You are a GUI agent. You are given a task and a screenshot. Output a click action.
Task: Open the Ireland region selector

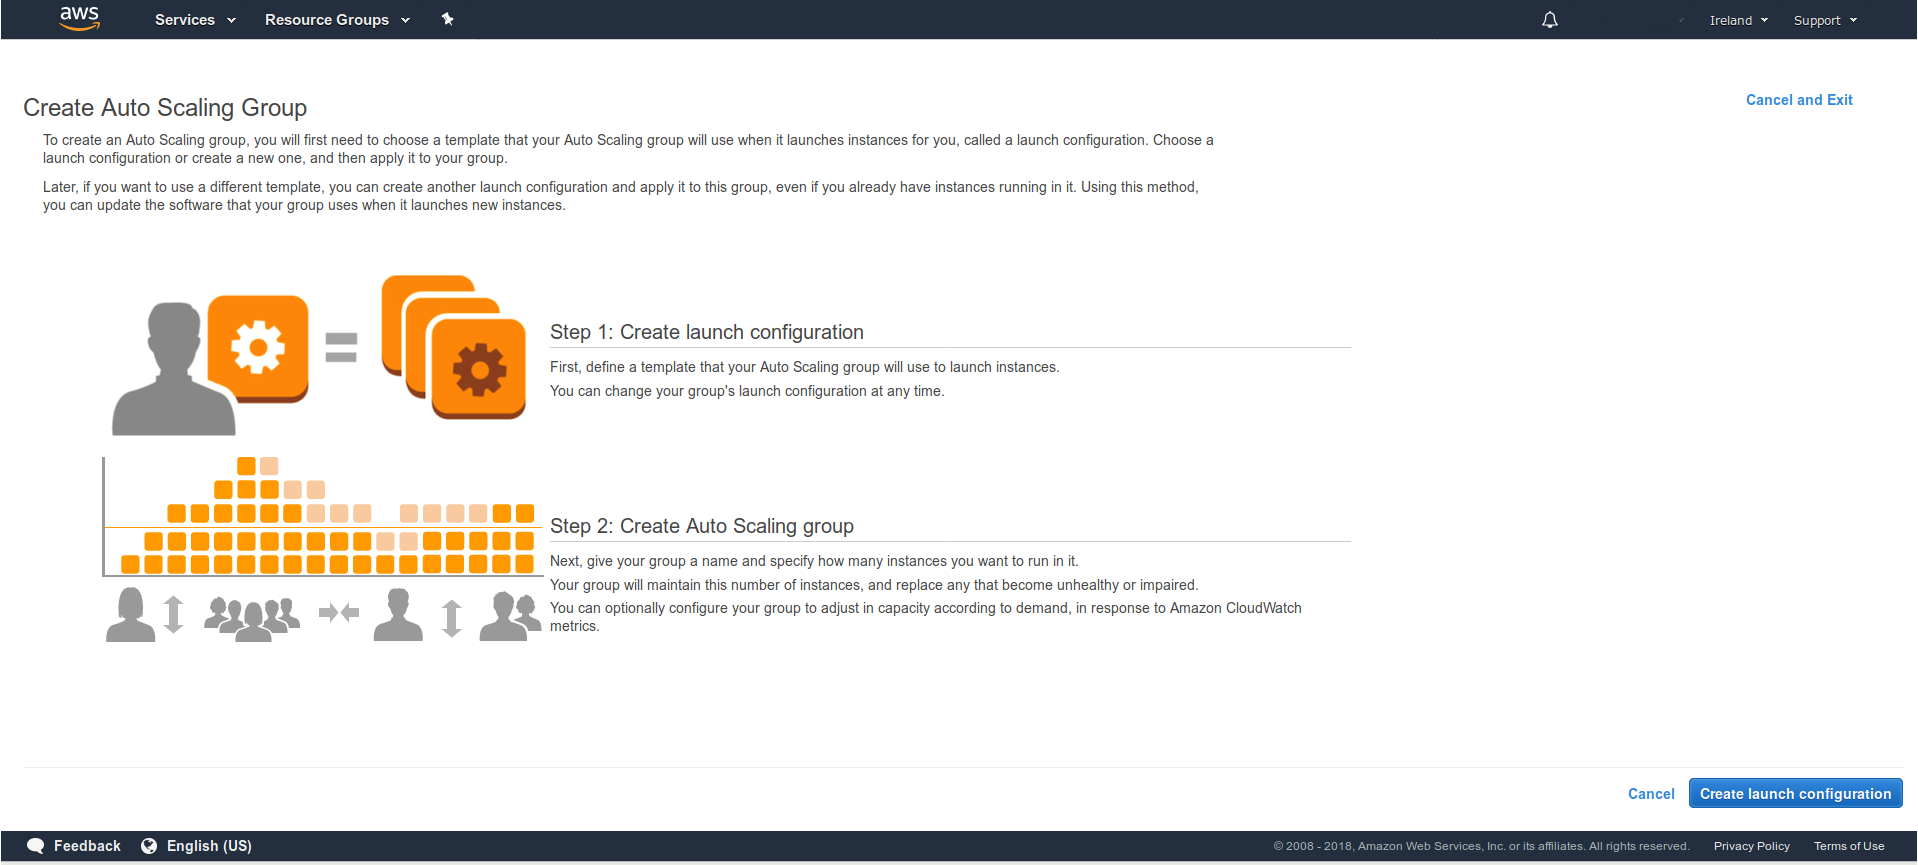coord(1738,20)
